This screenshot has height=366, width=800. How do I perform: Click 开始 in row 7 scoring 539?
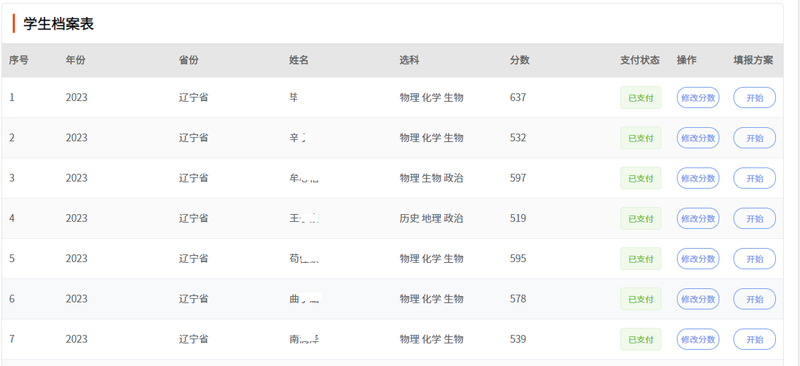point(755,339)
